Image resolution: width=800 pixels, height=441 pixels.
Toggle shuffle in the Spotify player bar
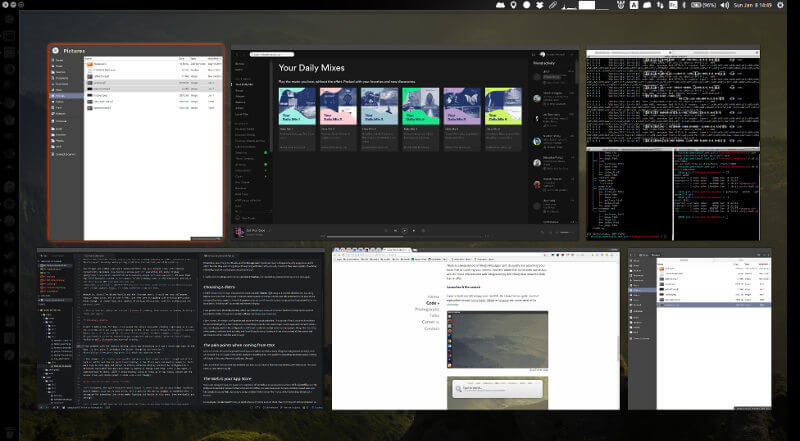click(x=386, y=230)
